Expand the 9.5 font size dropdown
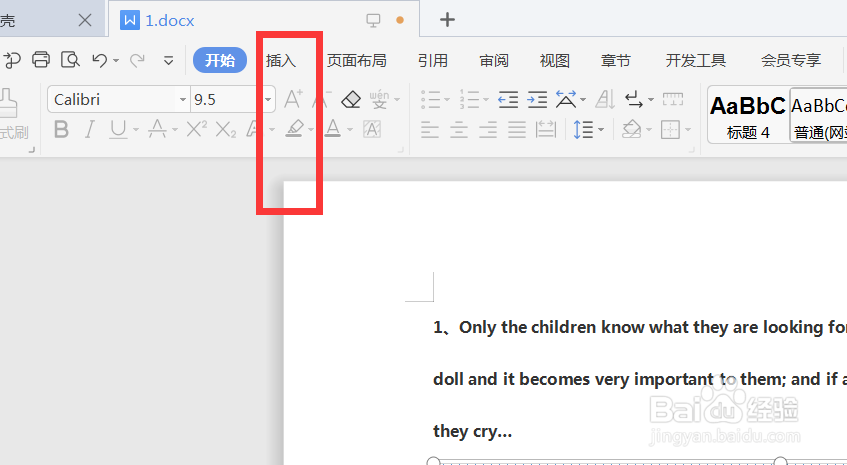This screenshot has height=465, width=847. [x=268, y=100]
